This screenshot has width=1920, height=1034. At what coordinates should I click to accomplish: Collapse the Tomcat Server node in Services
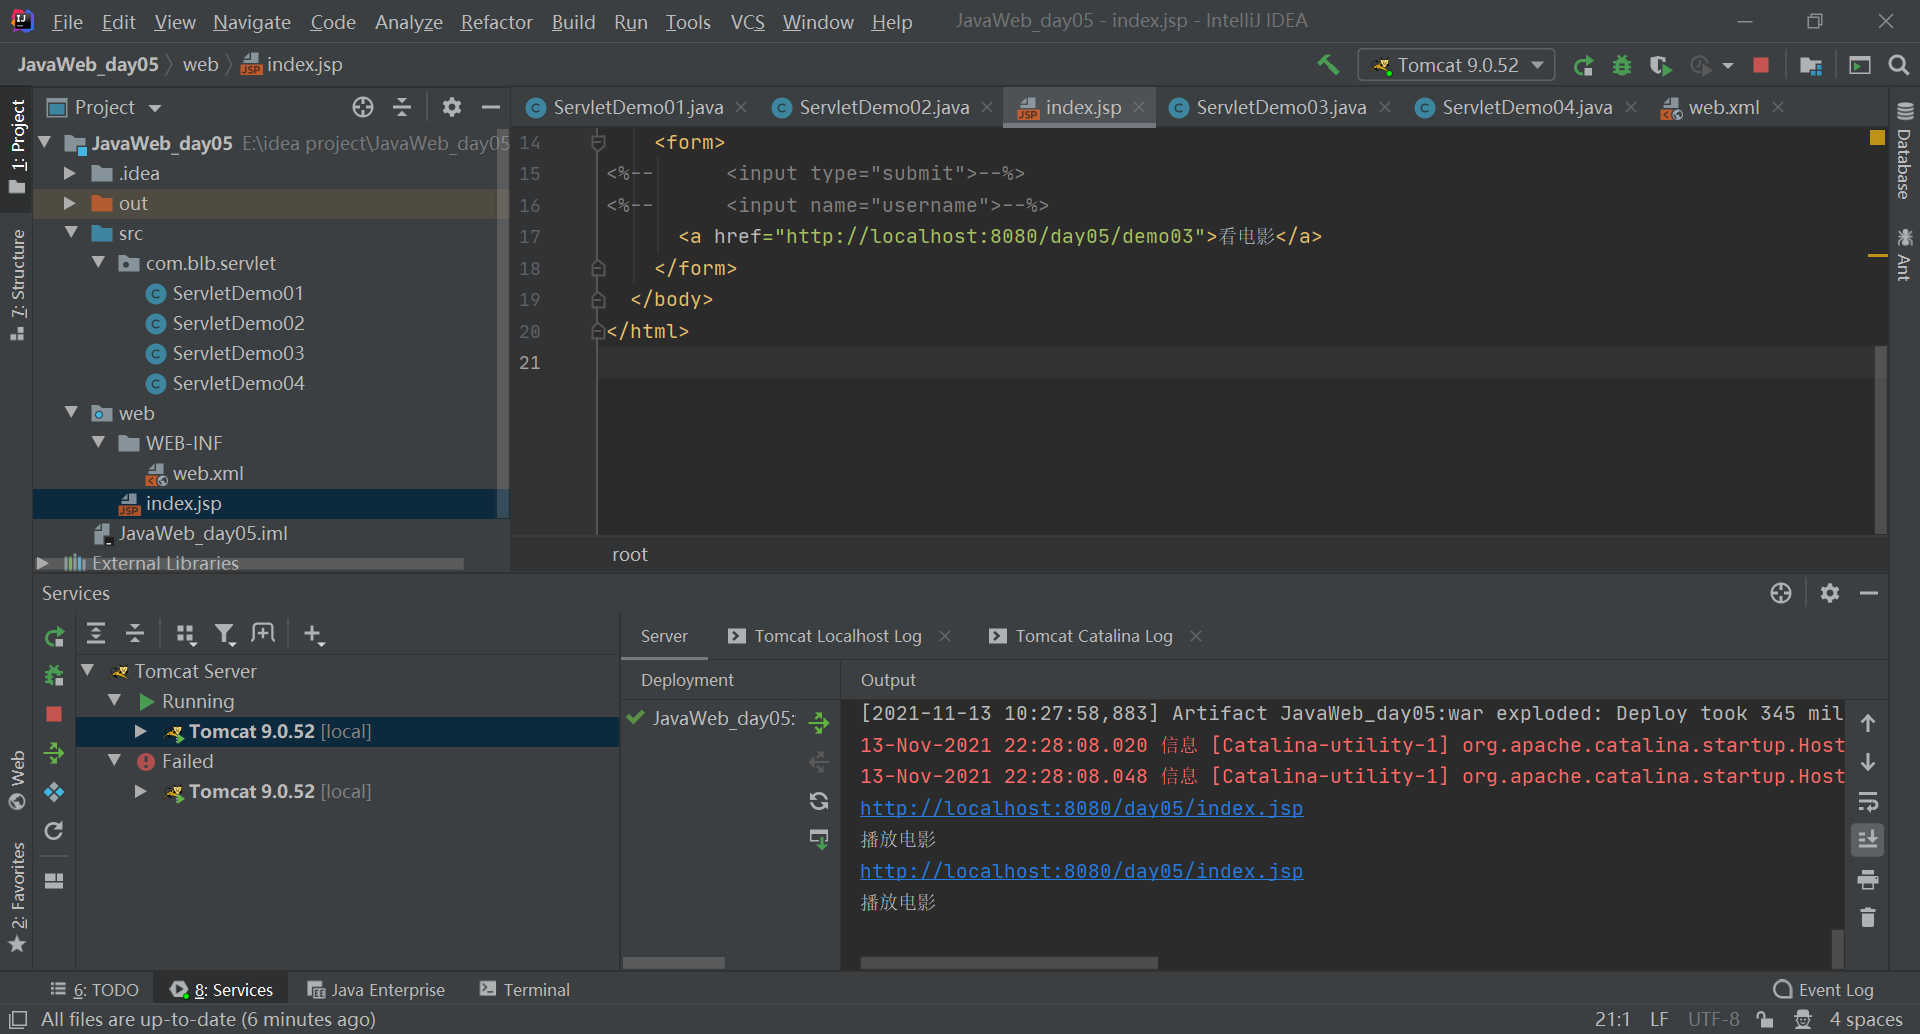click(x=88, y=670)
